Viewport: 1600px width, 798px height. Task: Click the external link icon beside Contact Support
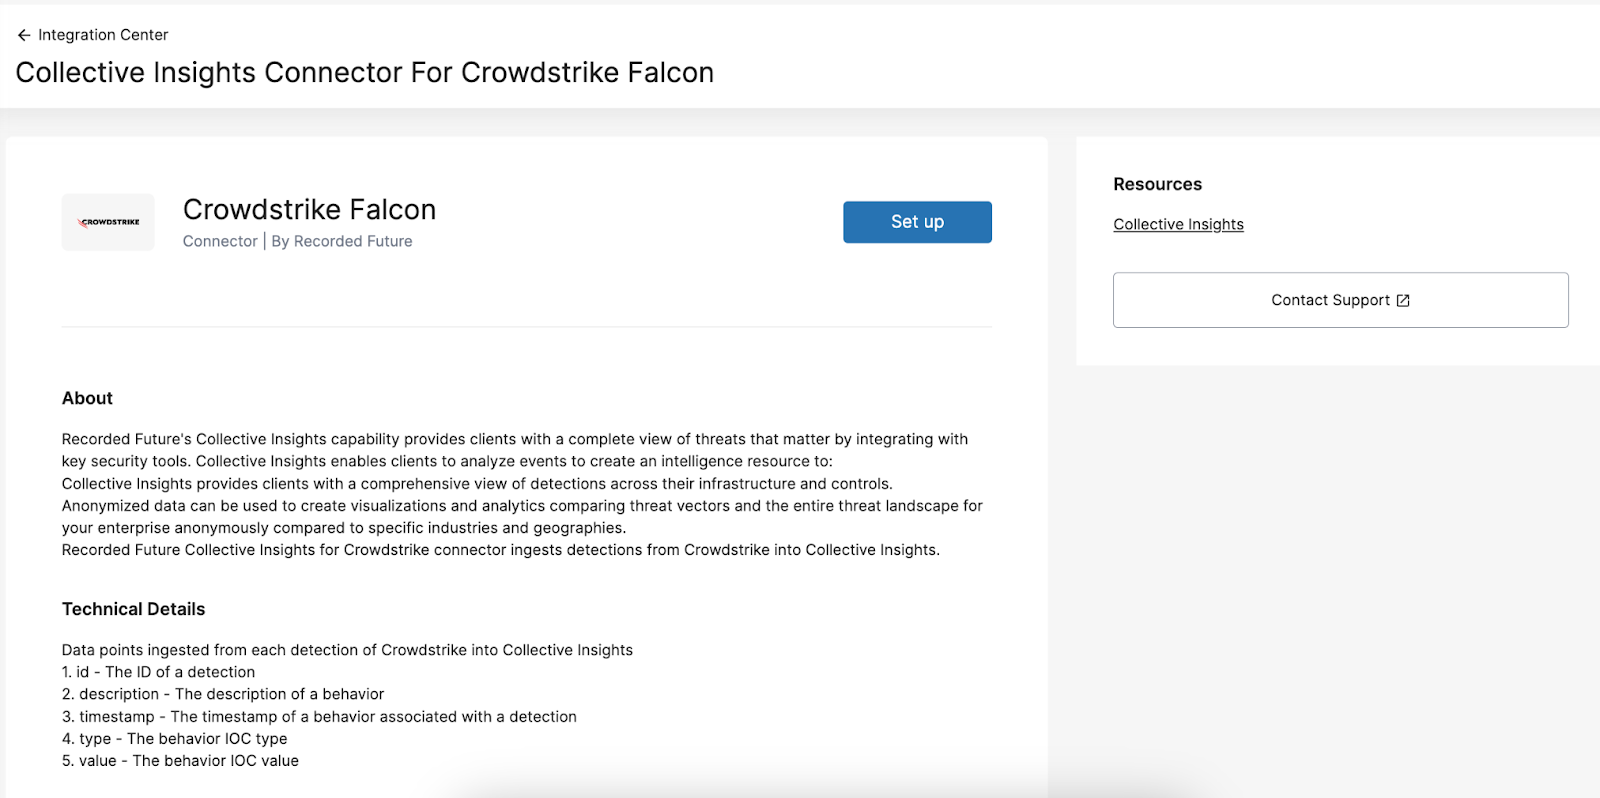click(x=1403, y=301)
